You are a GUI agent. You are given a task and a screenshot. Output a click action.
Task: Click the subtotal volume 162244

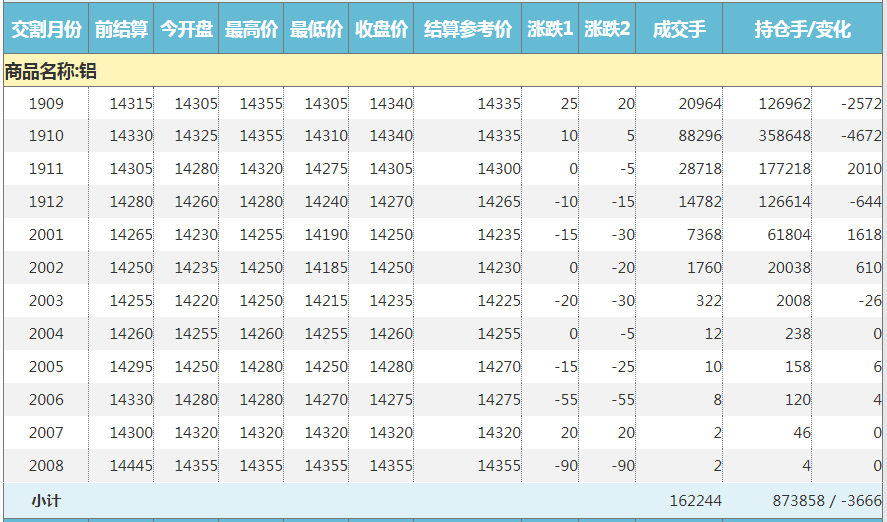693,500
